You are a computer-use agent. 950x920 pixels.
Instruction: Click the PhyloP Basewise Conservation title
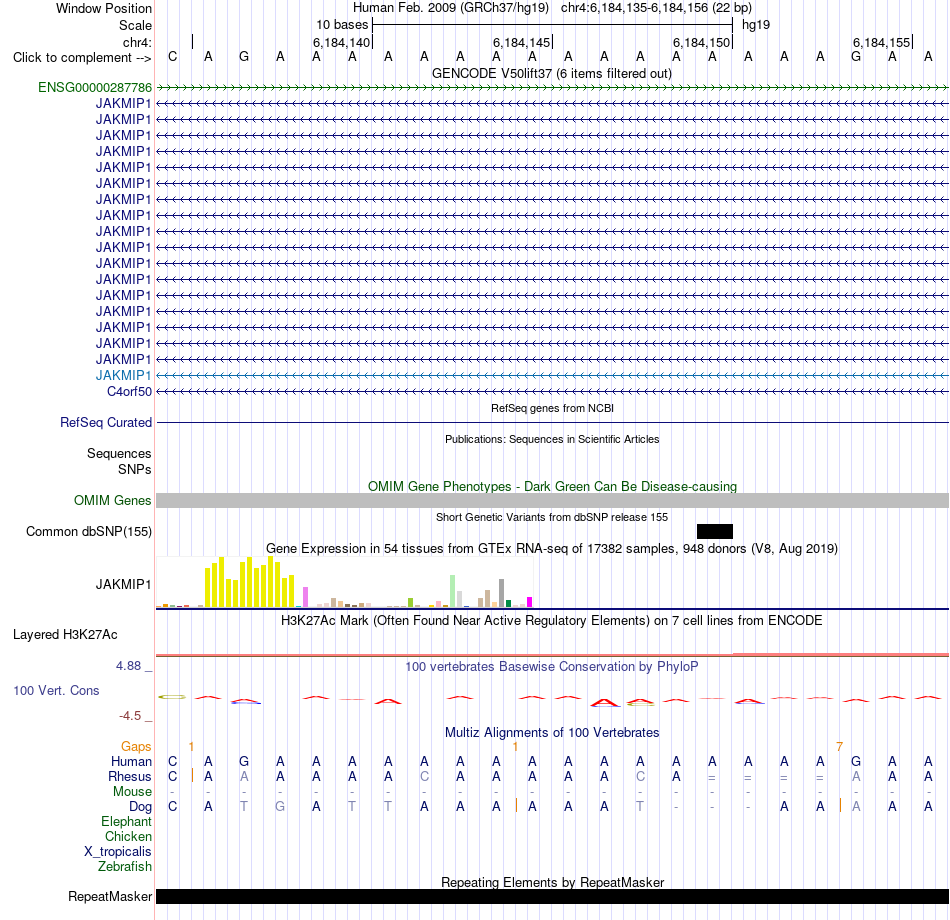[551, 667]
